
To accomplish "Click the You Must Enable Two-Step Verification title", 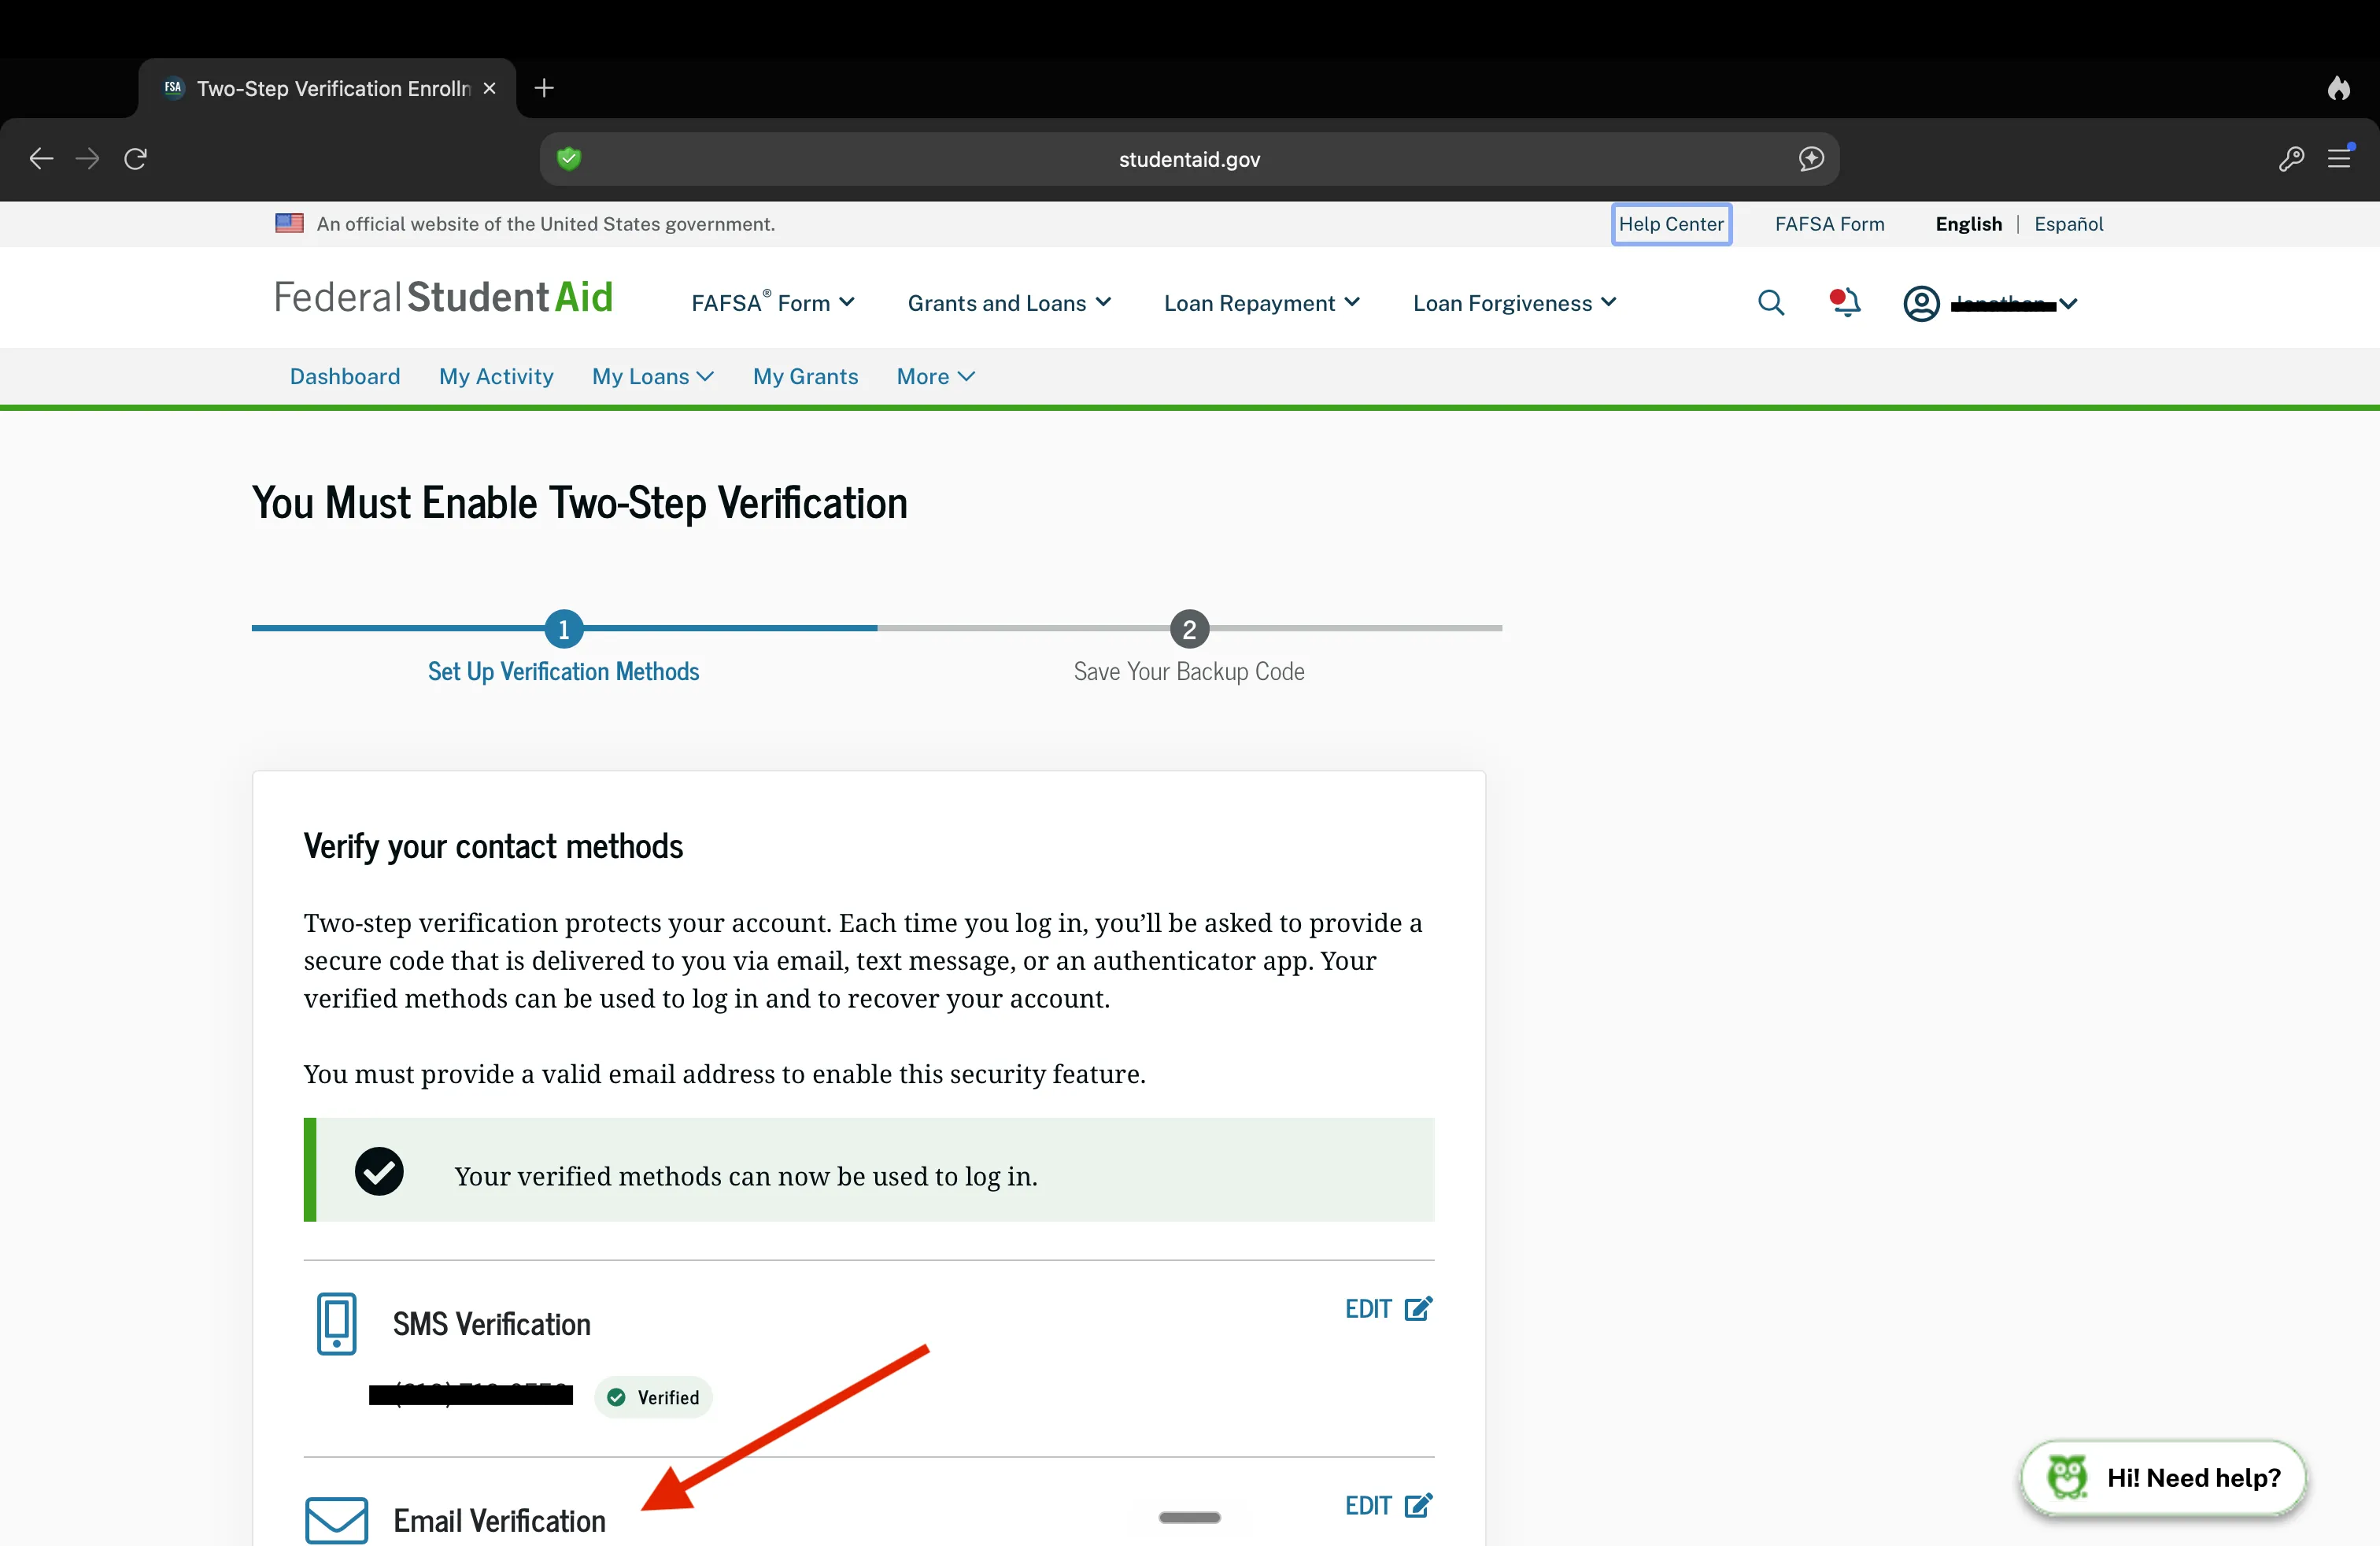I will pyautogui.click(x=579, y=502).
